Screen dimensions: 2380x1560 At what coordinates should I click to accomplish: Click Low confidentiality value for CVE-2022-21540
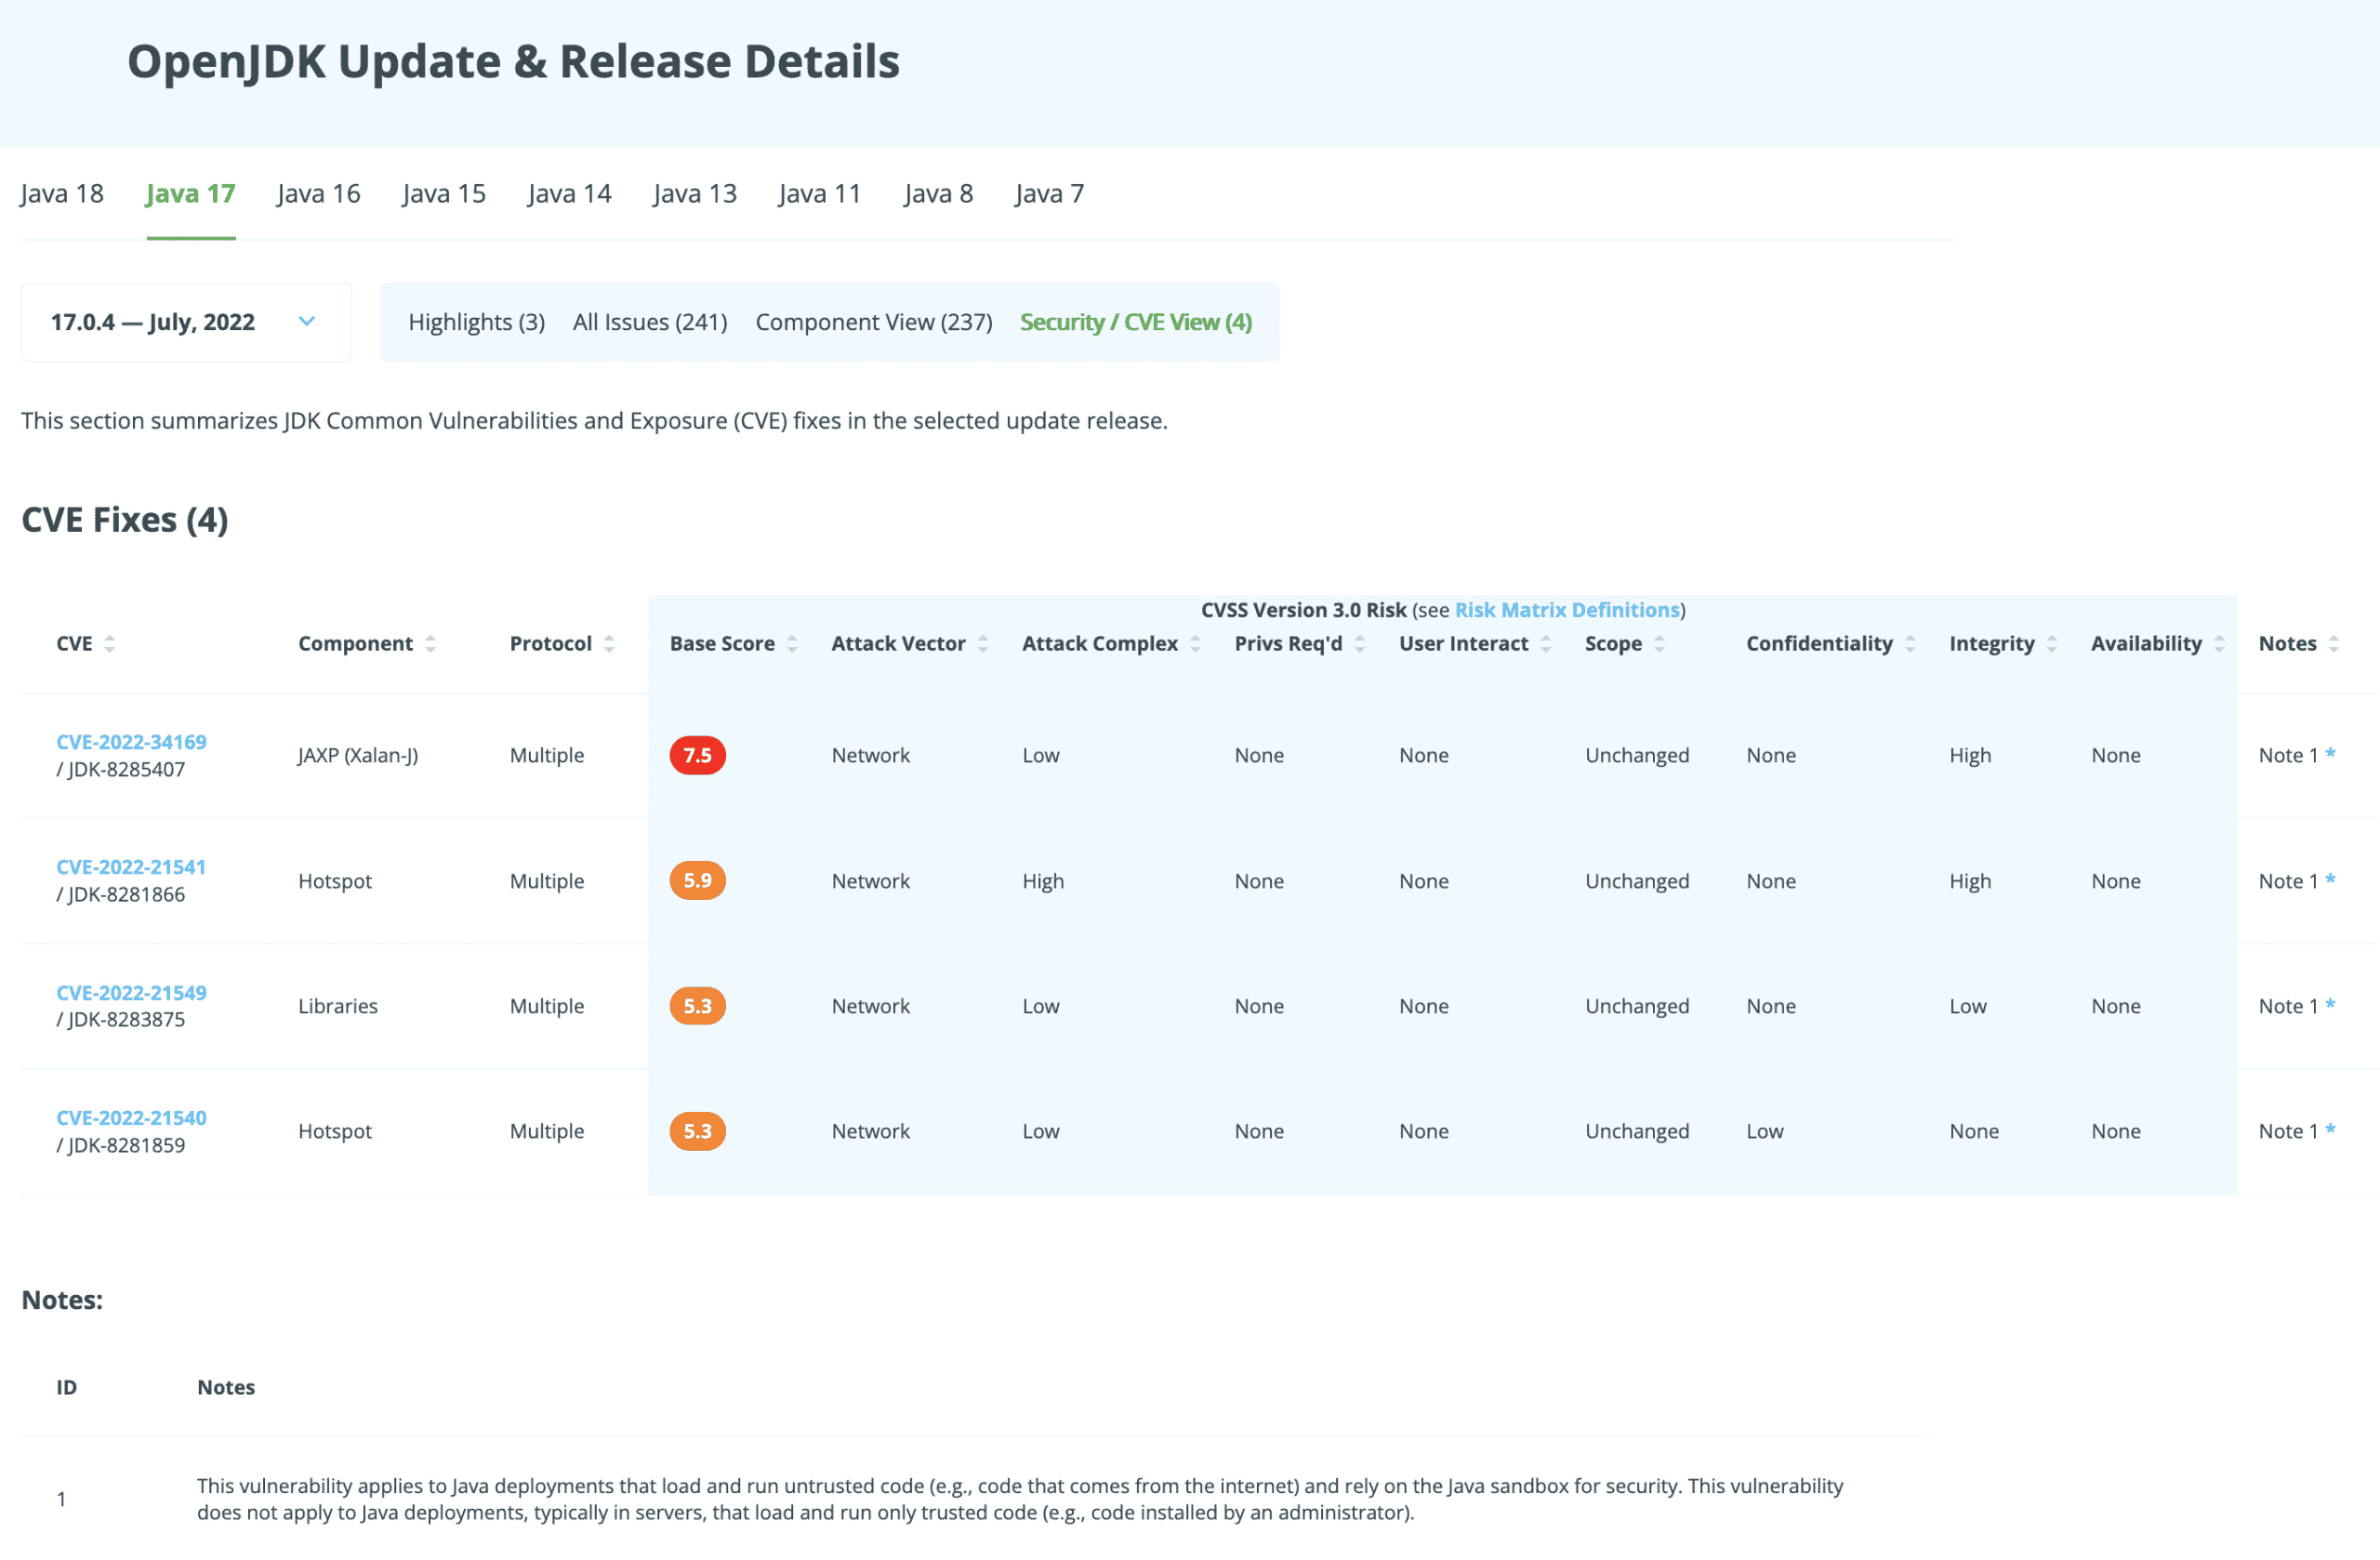pyautogui.click(x=1765, y=1131)
